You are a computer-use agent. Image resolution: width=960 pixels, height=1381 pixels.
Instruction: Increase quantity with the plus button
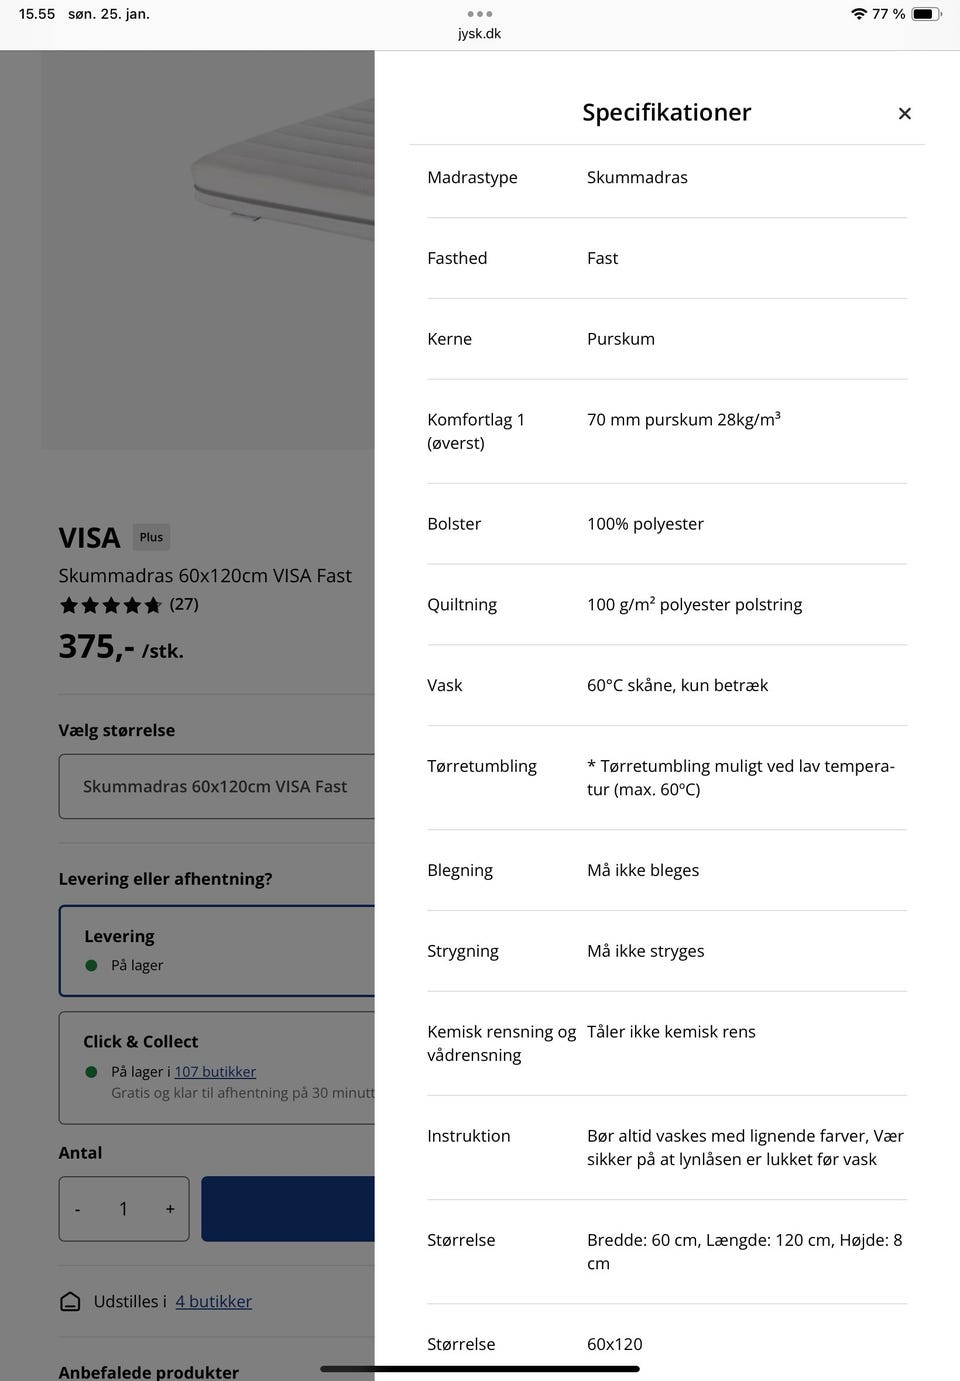(x=170, y=1209)
